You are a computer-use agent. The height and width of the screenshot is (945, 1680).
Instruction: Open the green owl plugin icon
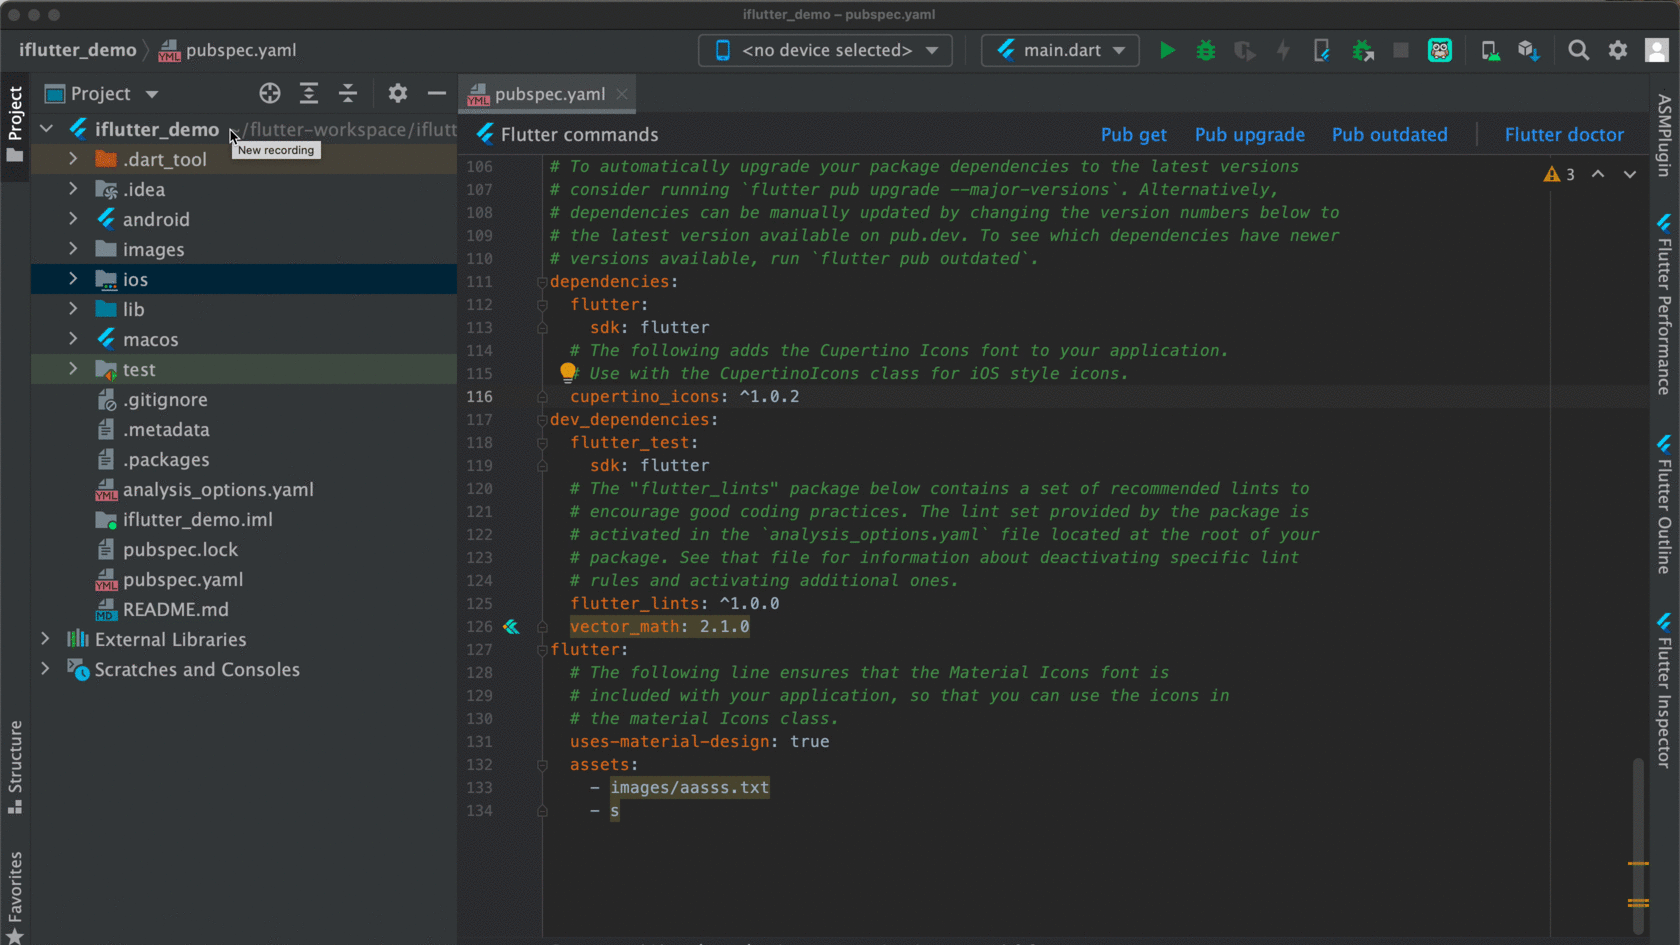tap(1440, 50)
